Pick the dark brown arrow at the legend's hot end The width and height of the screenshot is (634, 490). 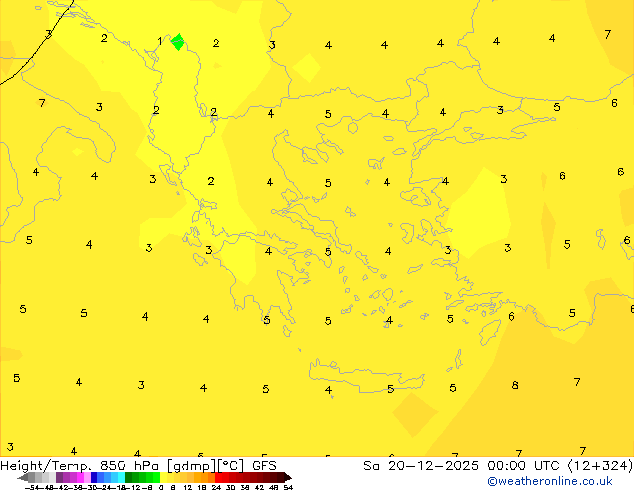tap(288, 477)
